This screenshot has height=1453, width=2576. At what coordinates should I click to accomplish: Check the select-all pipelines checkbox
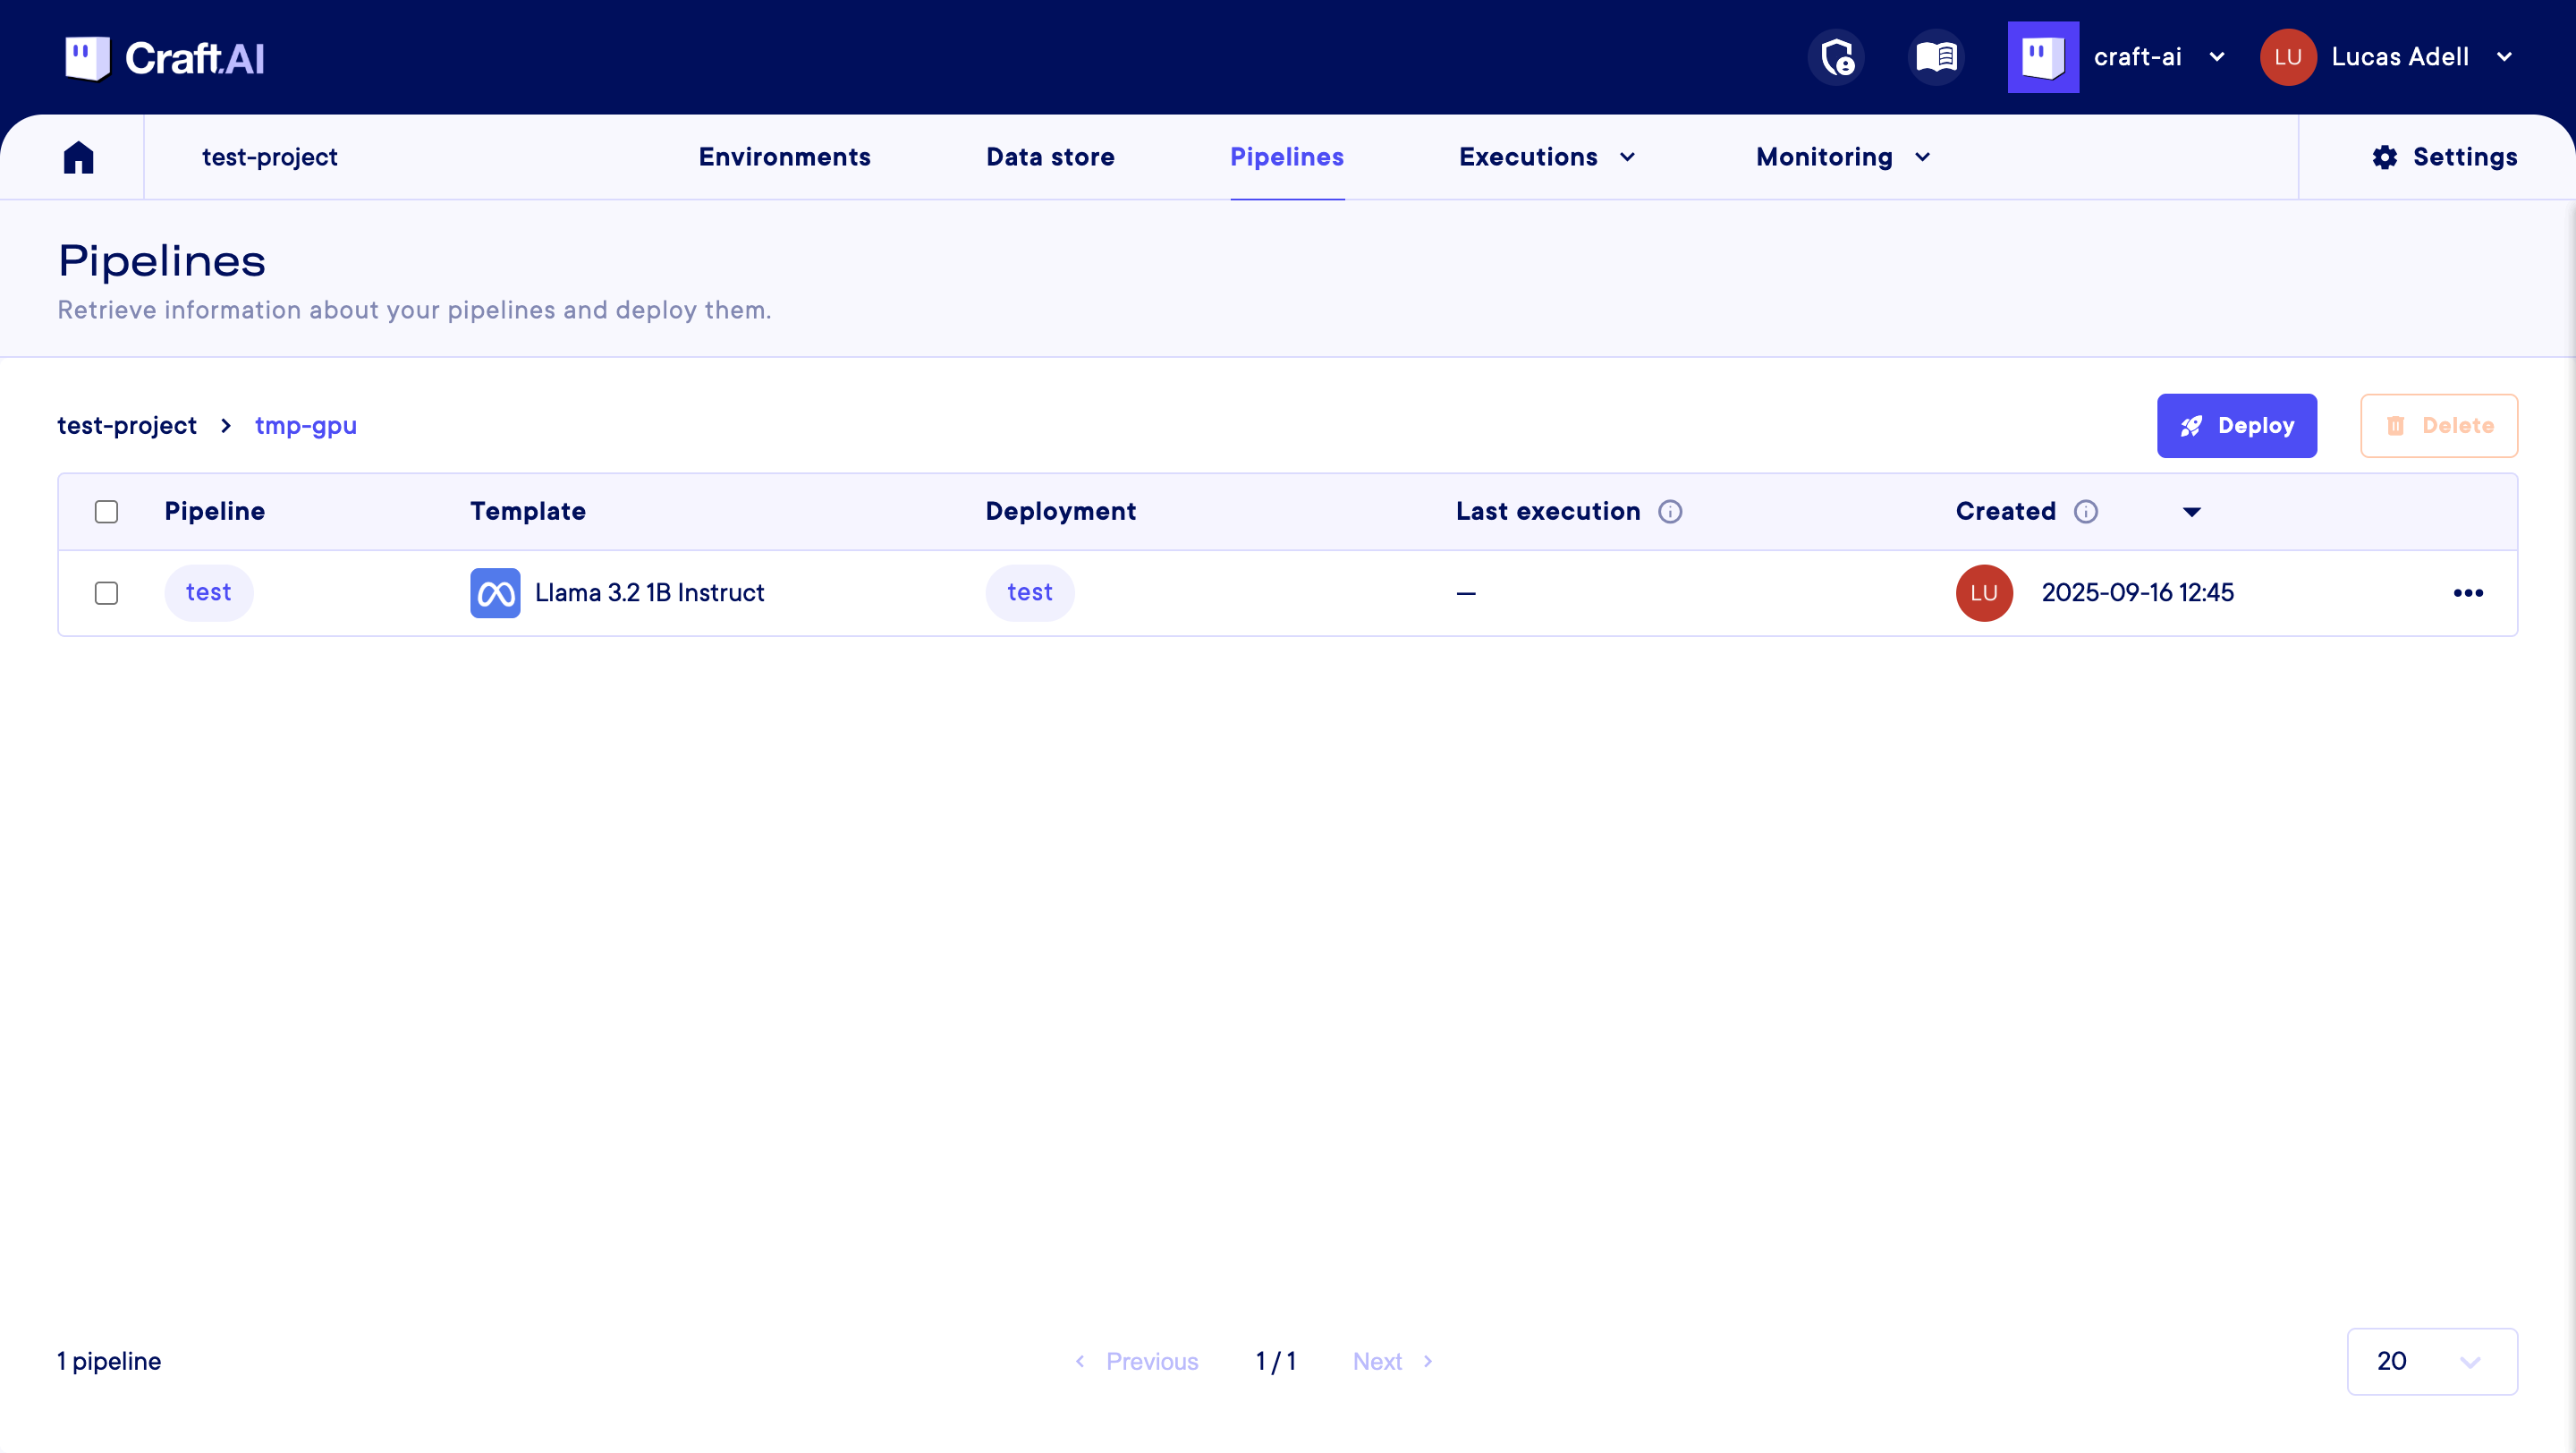pos(106,512)
